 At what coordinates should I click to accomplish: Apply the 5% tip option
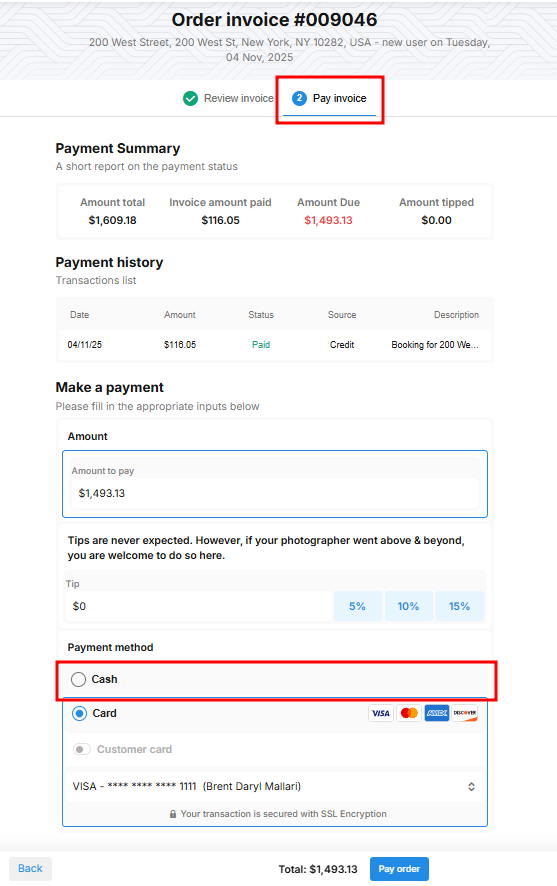point(358,606)
